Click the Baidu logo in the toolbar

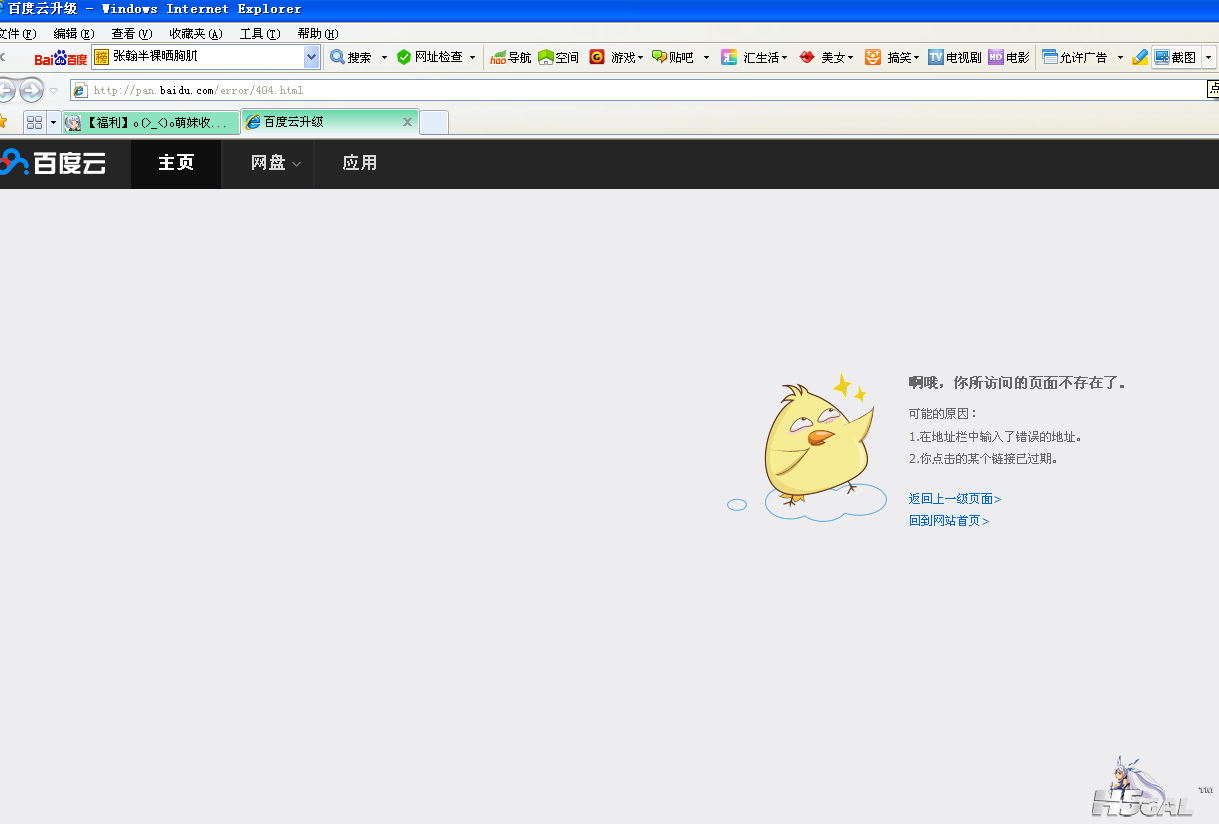(x=60, y=58)
